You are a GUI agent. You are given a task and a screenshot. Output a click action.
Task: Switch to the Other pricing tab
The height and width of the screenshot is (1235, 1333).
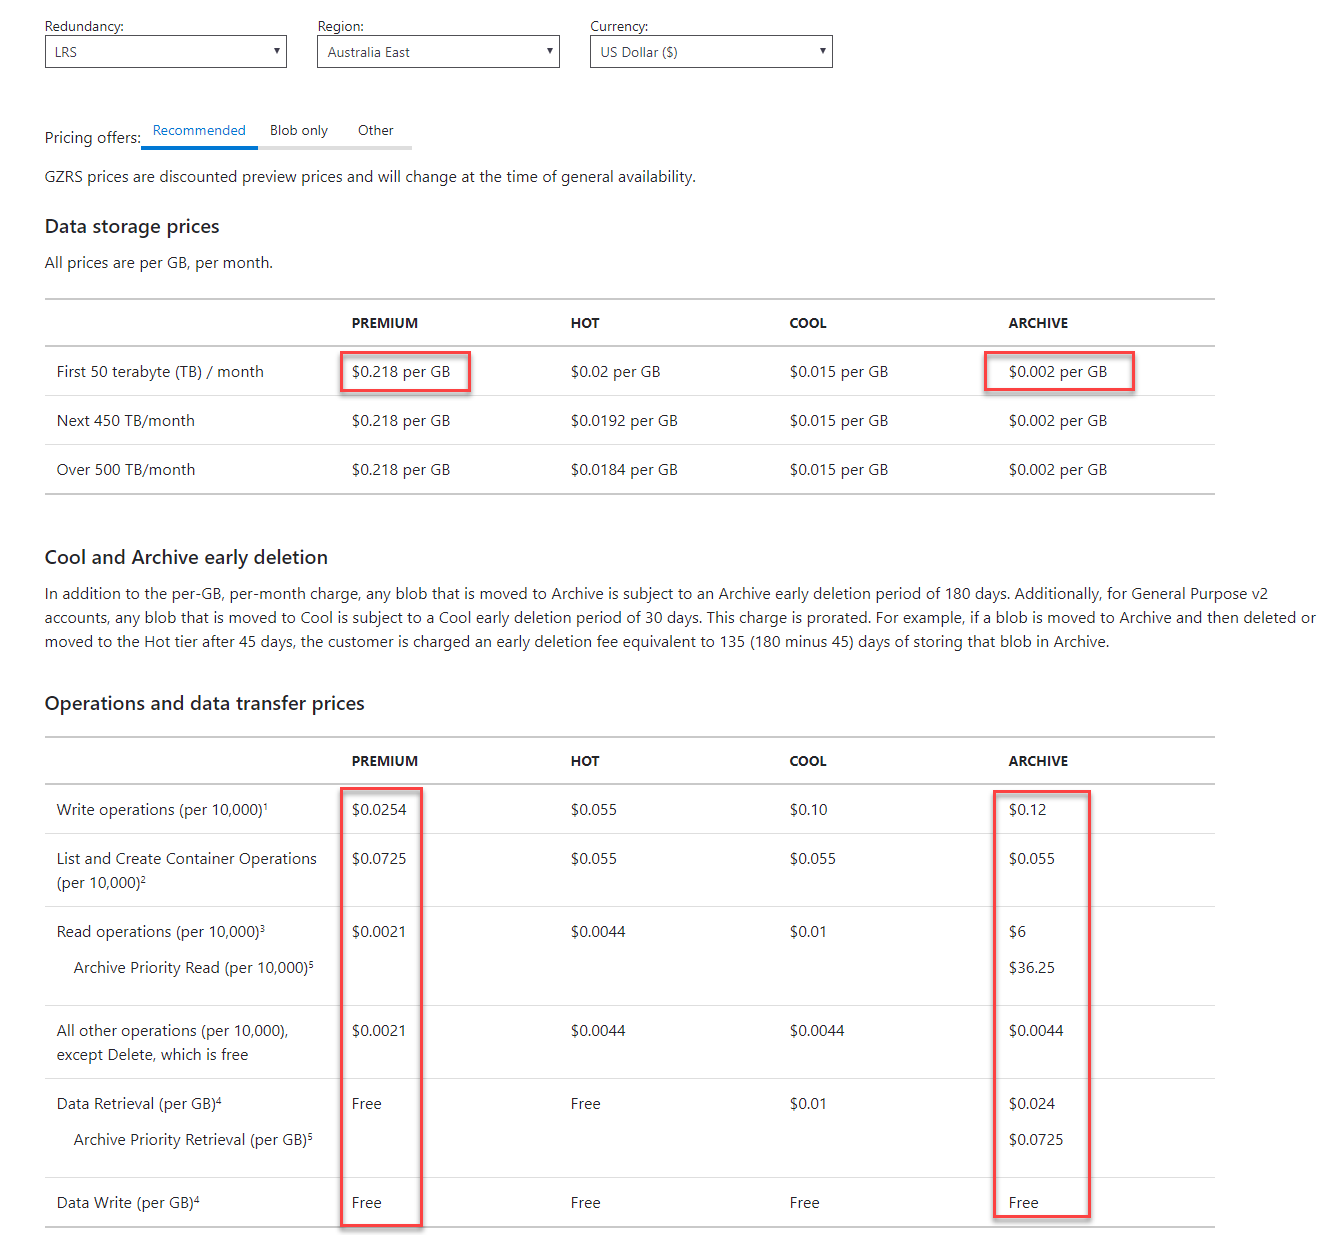pyautogui.click(x=375, y=131)
